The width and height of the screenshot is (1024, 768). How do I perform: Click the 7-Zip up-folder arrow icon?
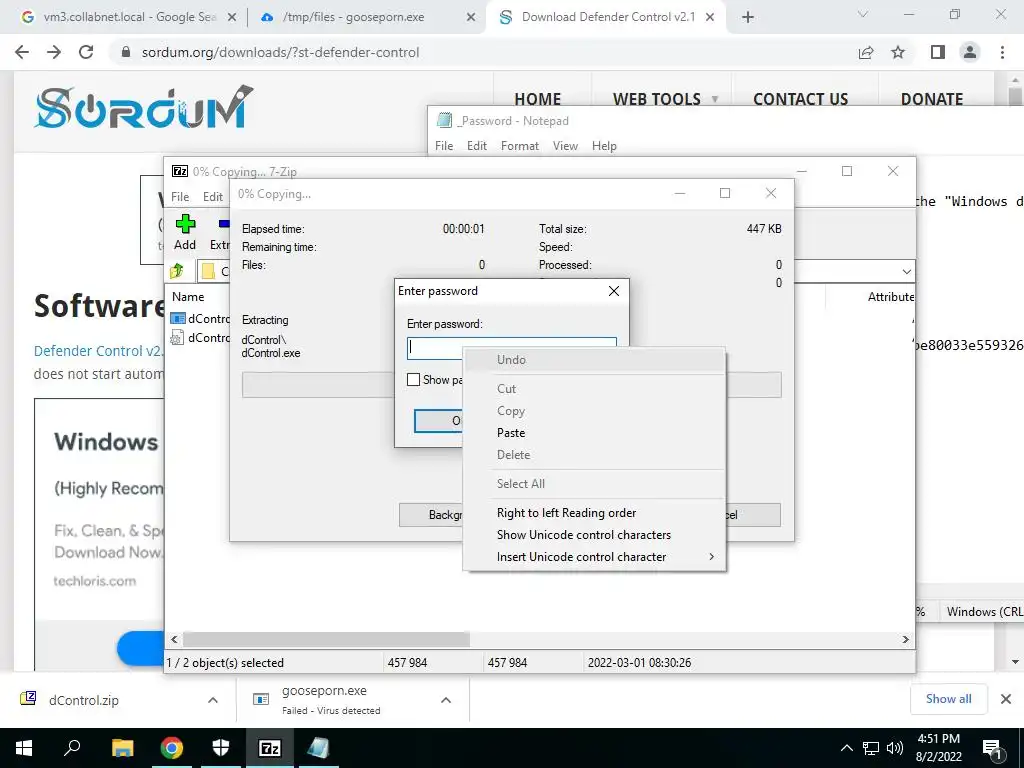(x=177, y=271)
